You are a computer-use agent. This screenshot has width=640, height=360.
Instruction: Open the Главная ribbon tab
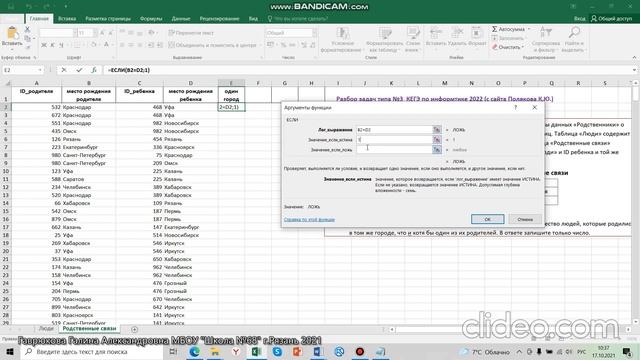tap(39, 18)
